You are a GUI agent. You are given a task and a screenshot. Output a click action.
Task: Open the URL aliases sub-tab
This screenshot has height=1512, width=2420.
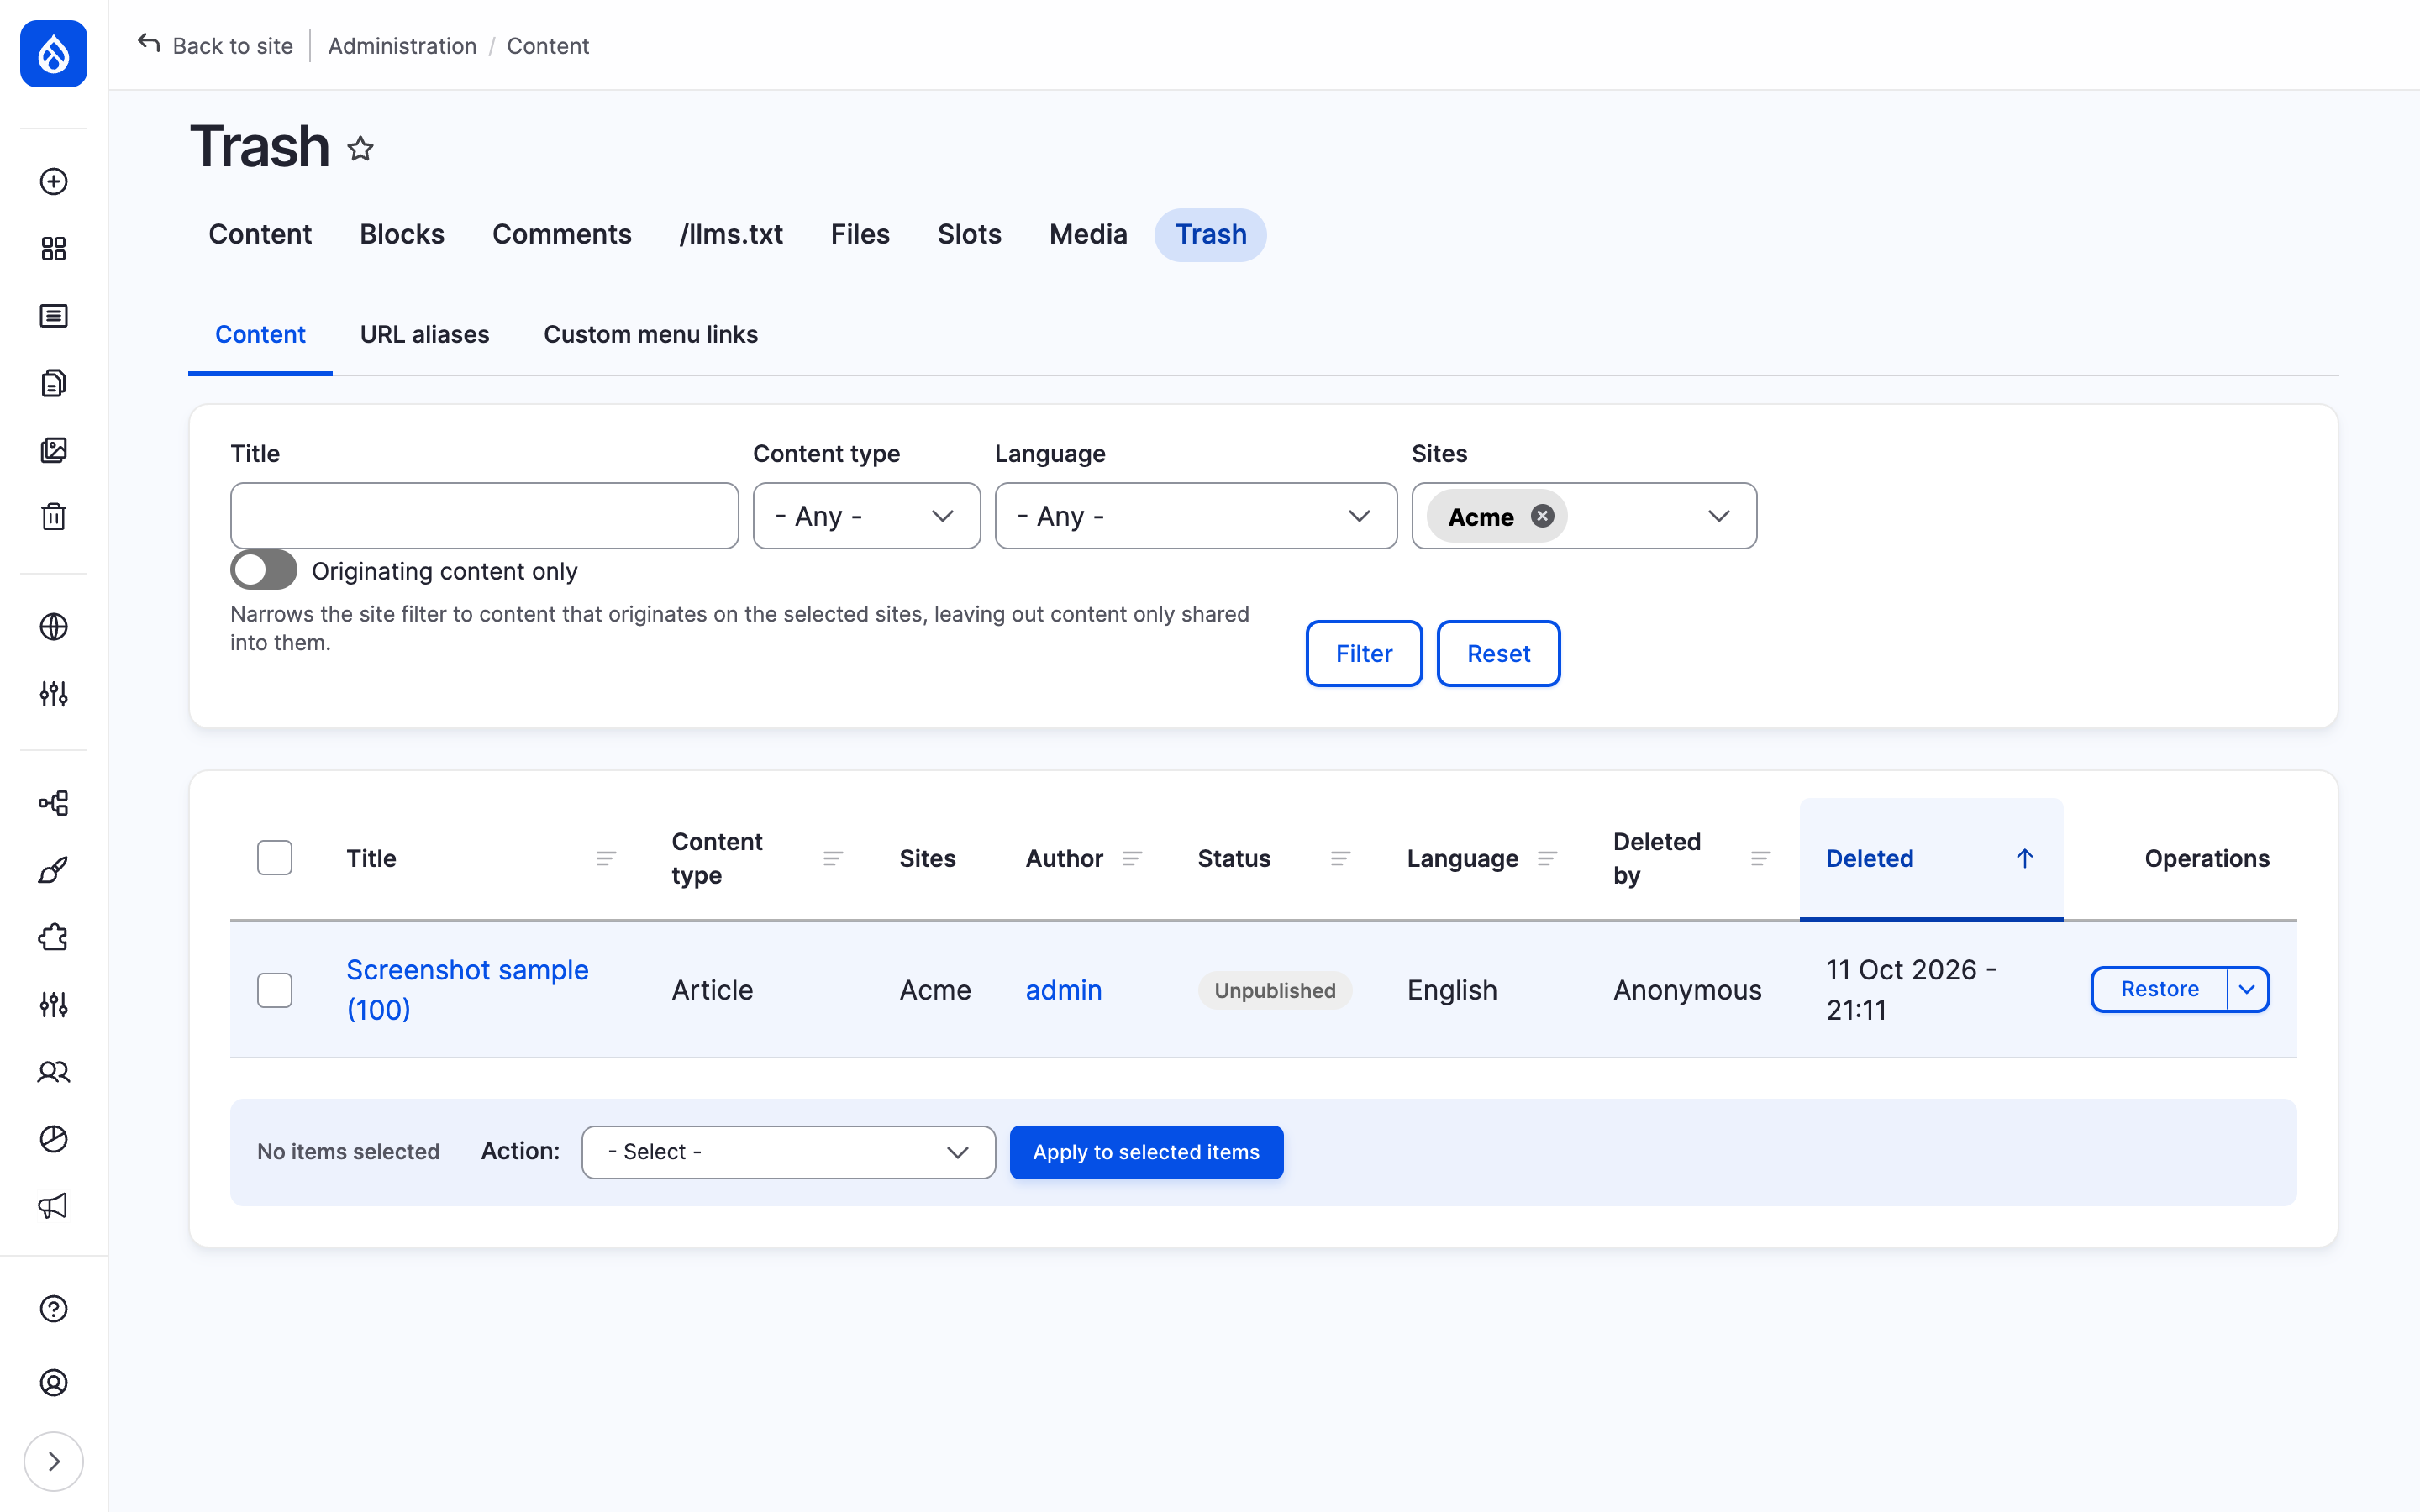tap(424, 334)
